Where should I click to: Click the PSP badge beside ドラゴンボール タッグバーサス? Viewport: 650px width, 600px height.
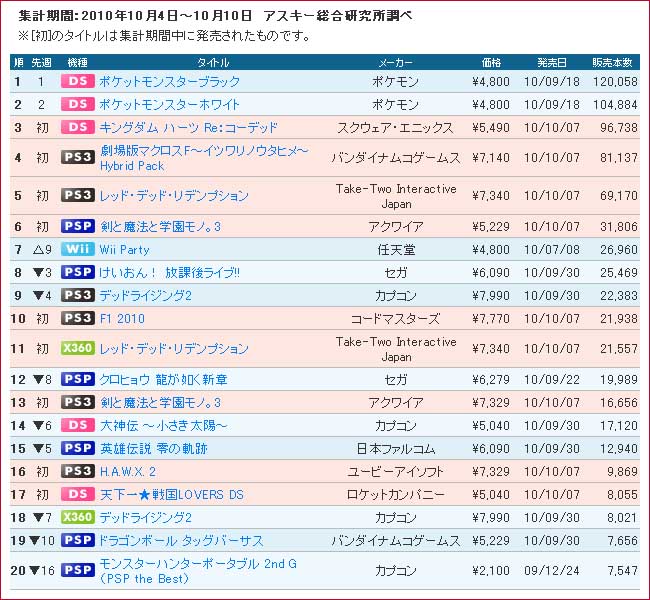78,540
